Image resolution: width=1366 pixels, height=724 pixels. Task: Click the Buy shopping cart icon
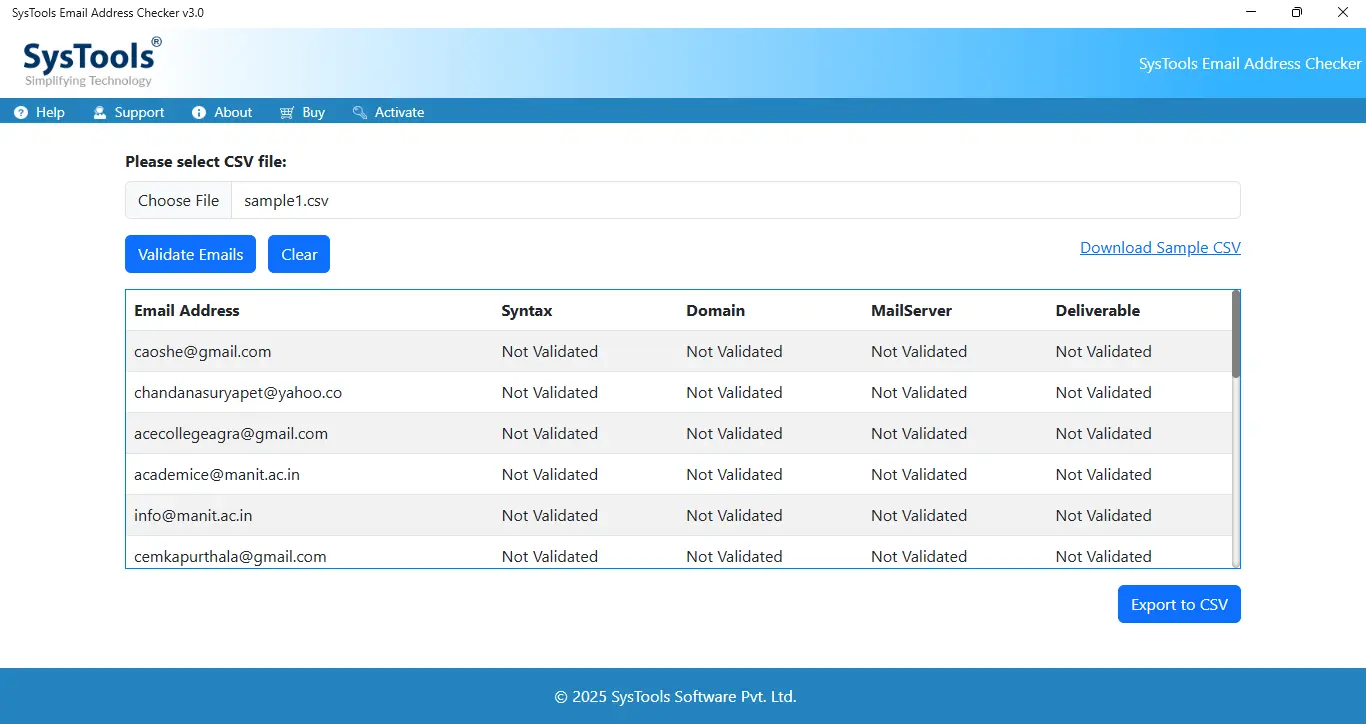tap(287, 113)
